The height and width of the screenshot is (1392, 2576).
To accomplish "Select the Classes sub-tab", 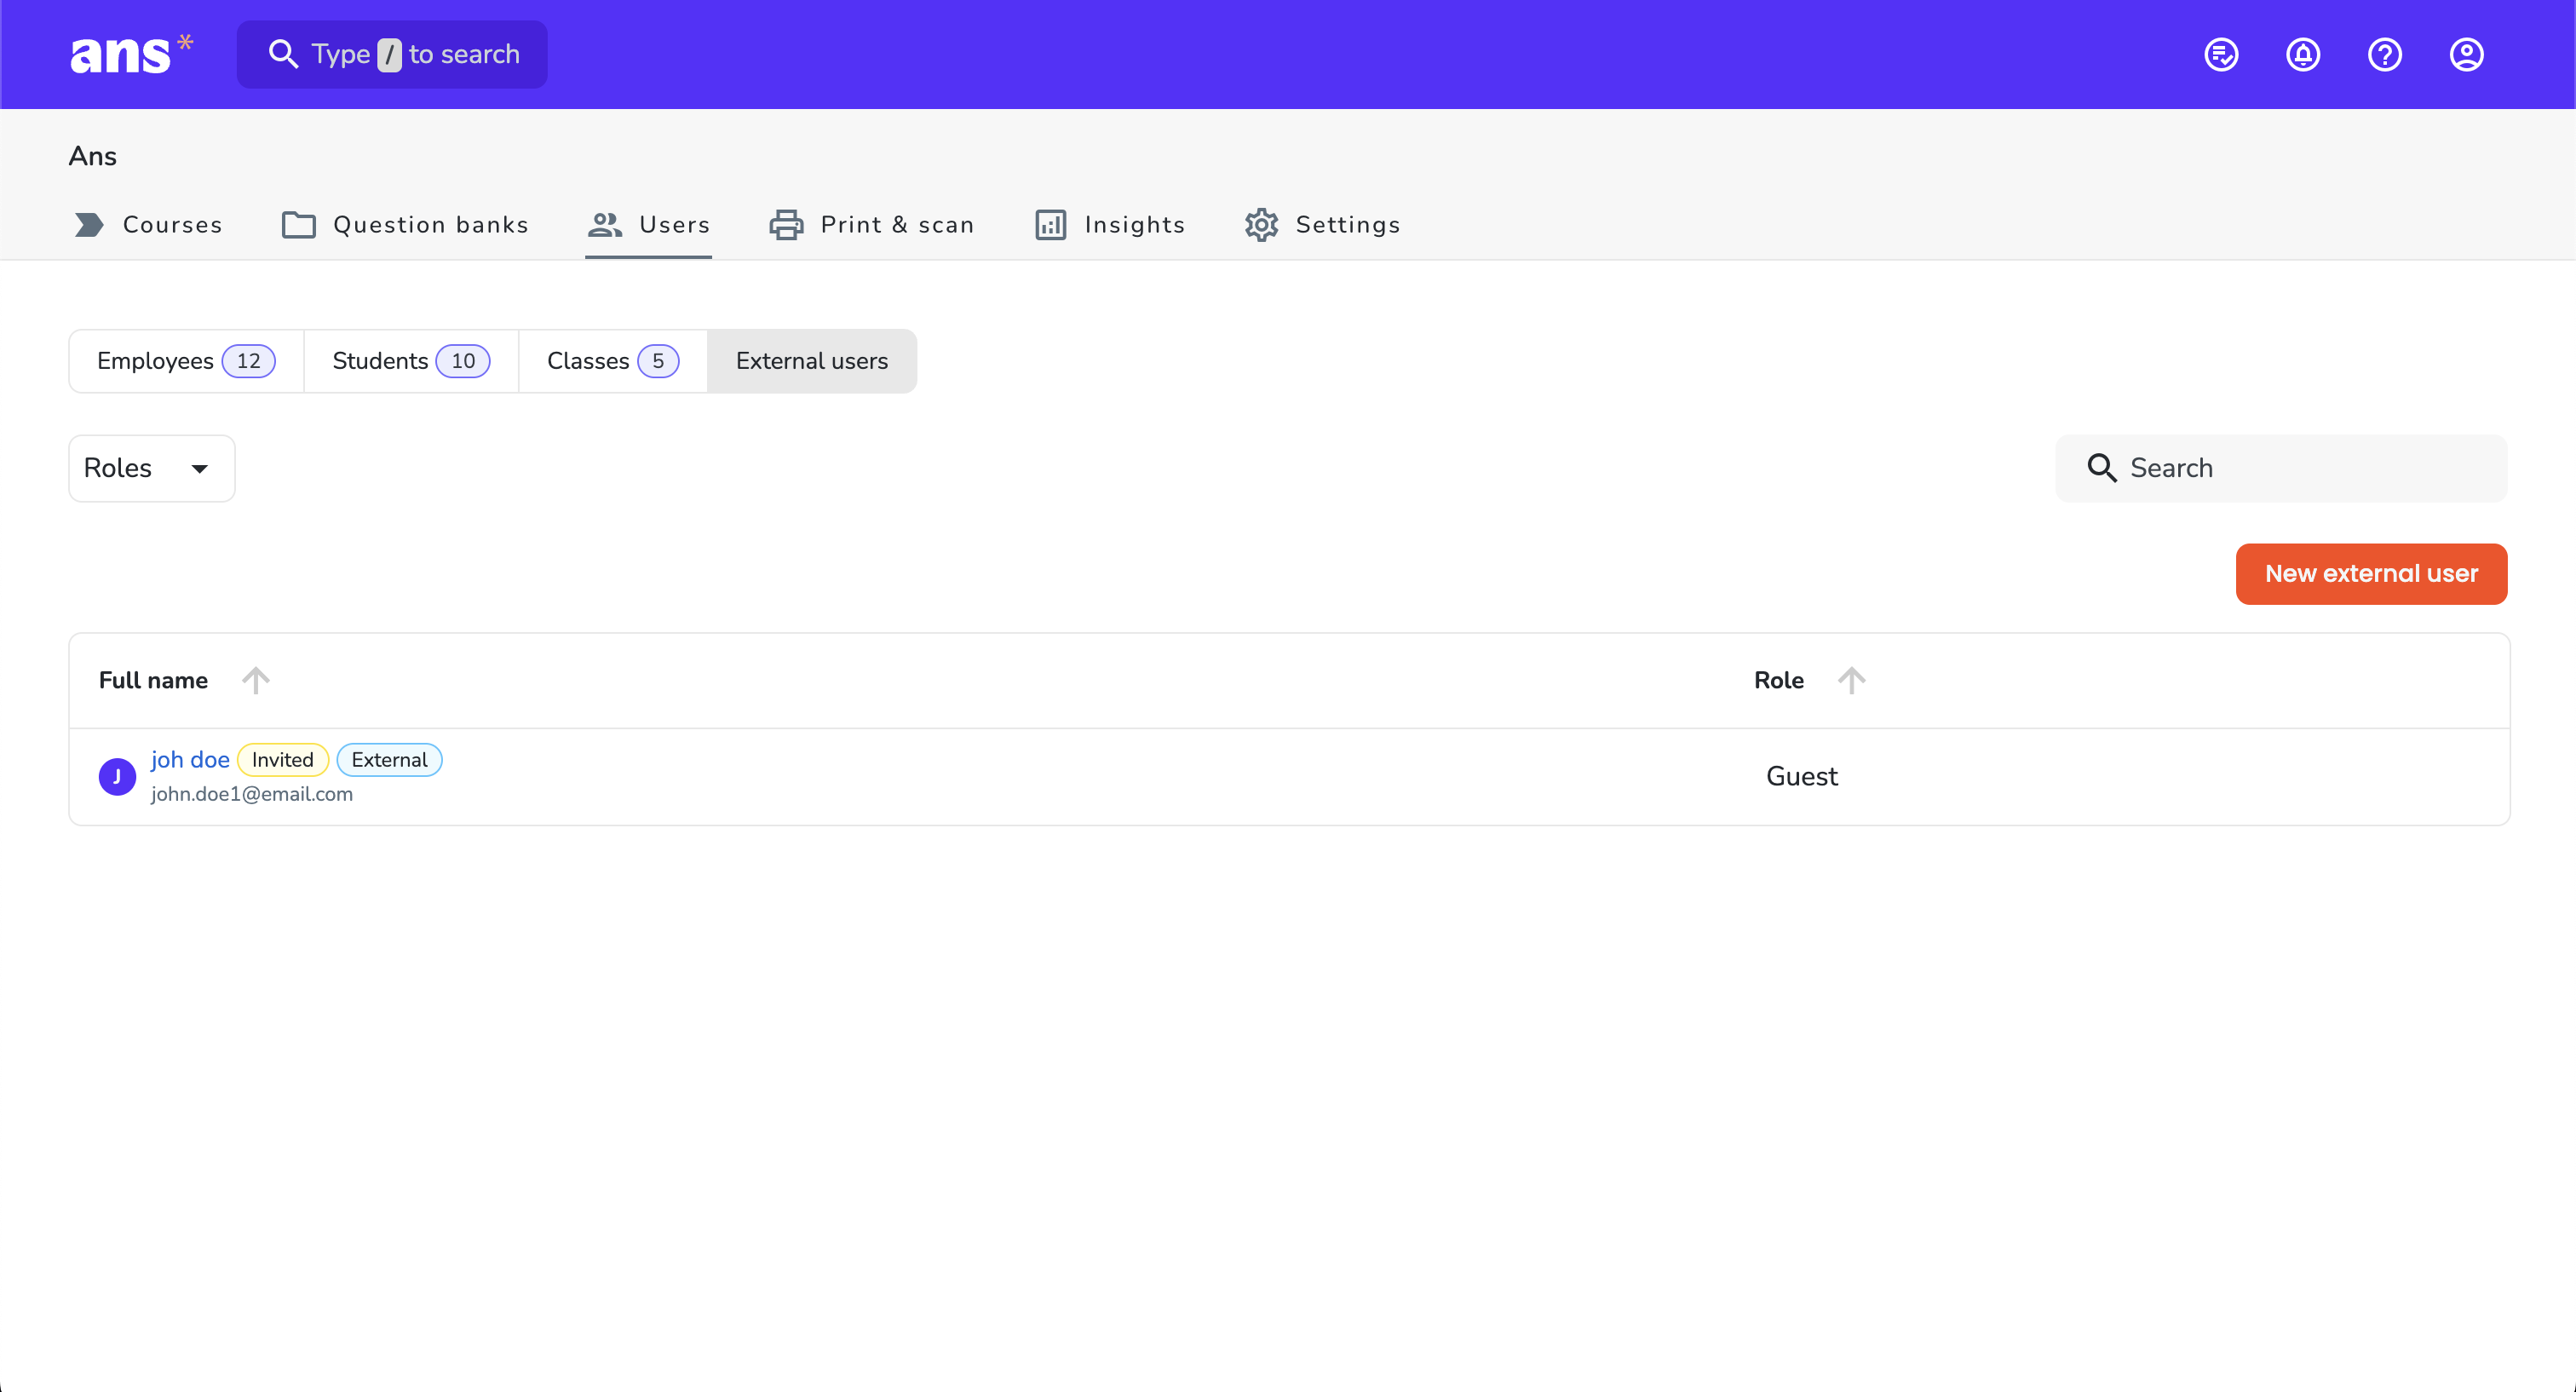I will point(613,361).
